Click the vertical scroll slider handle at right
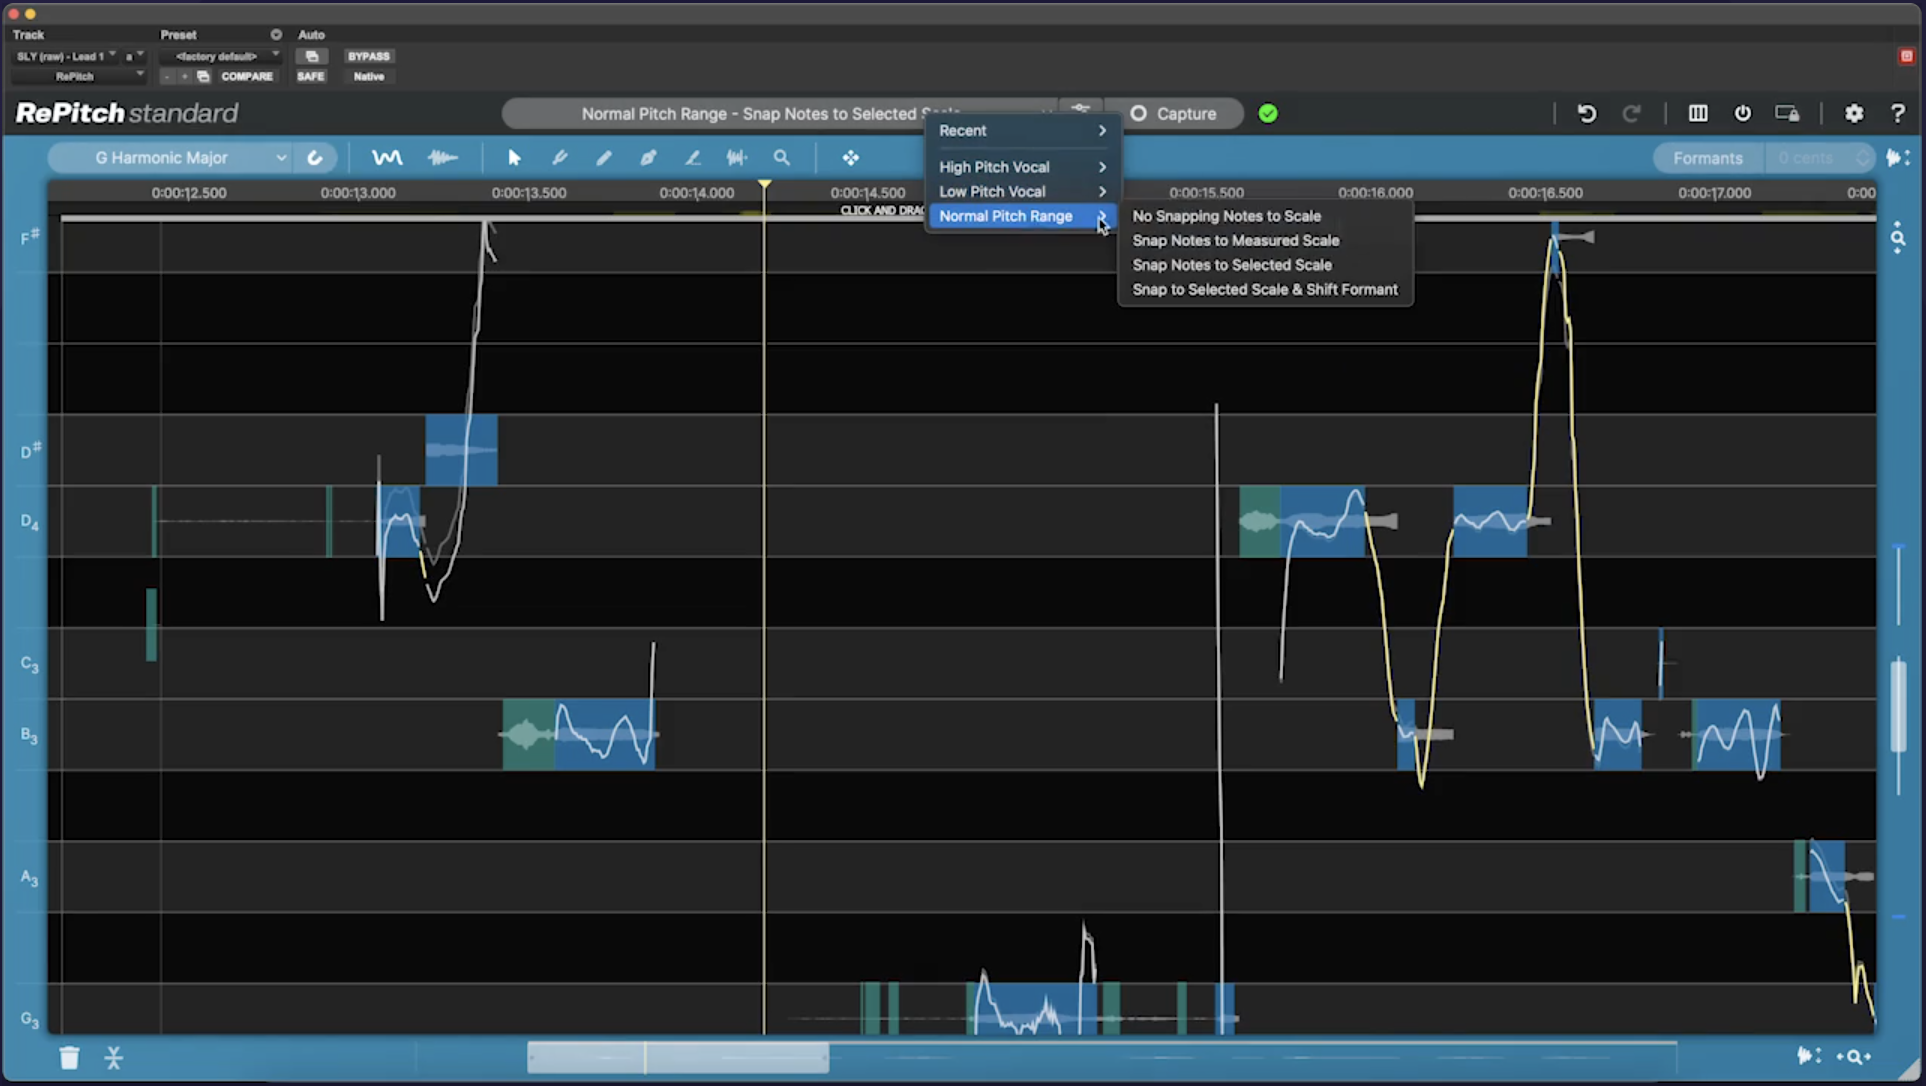 coord(1898,706)
